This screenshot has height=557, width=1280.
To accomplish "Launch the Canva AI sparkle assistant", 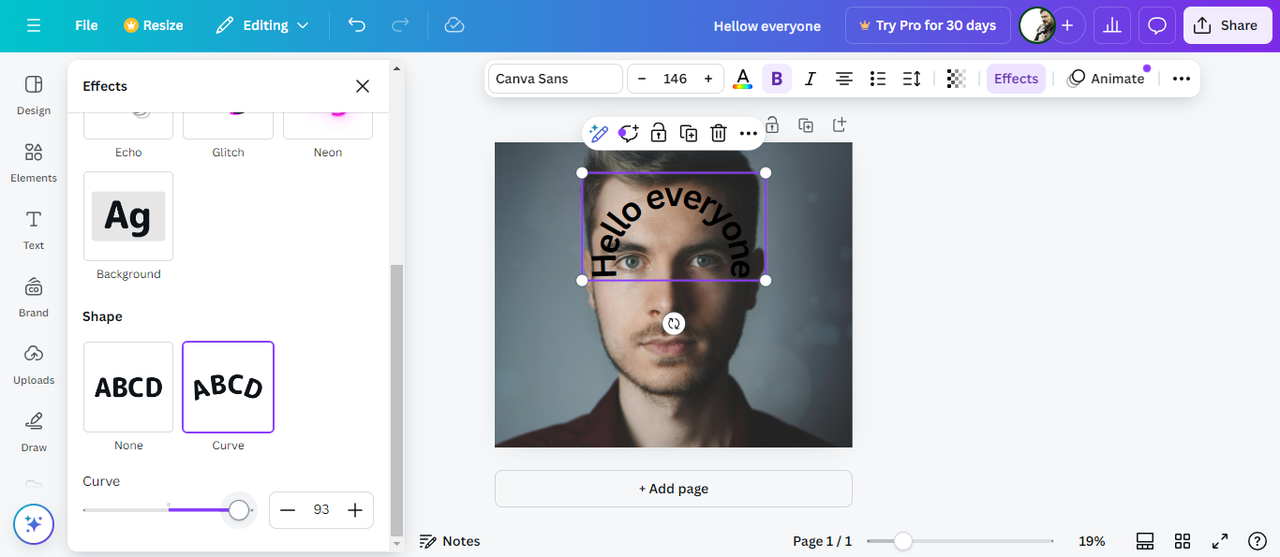I will click(x=34, y=524).
